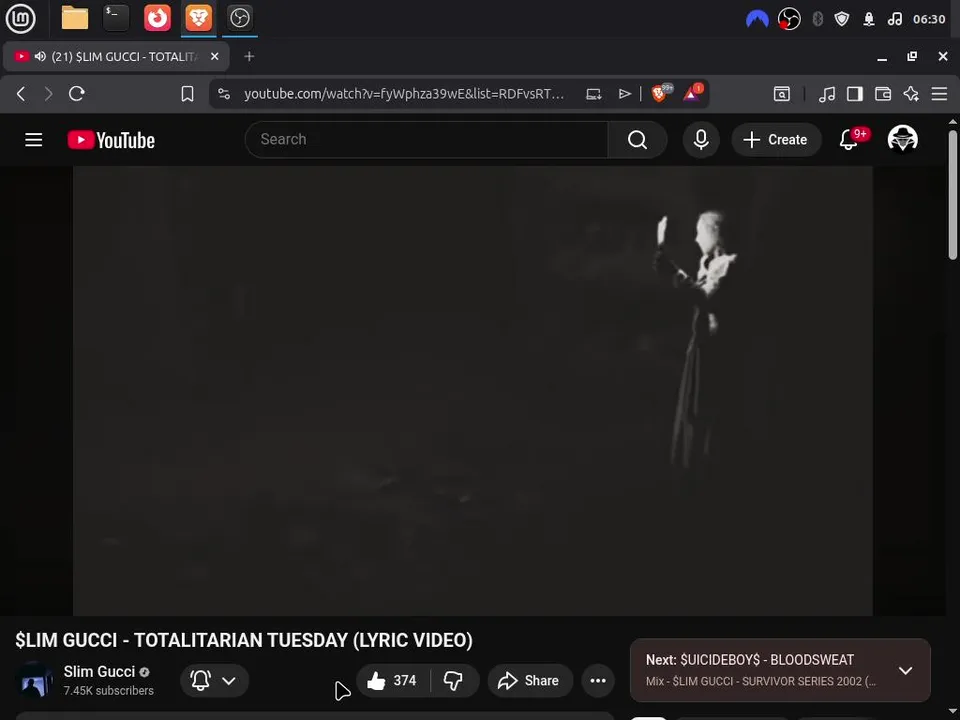The image size is (960, 720).
Task: Click the video player frame
Action: (x=473, y=391)
